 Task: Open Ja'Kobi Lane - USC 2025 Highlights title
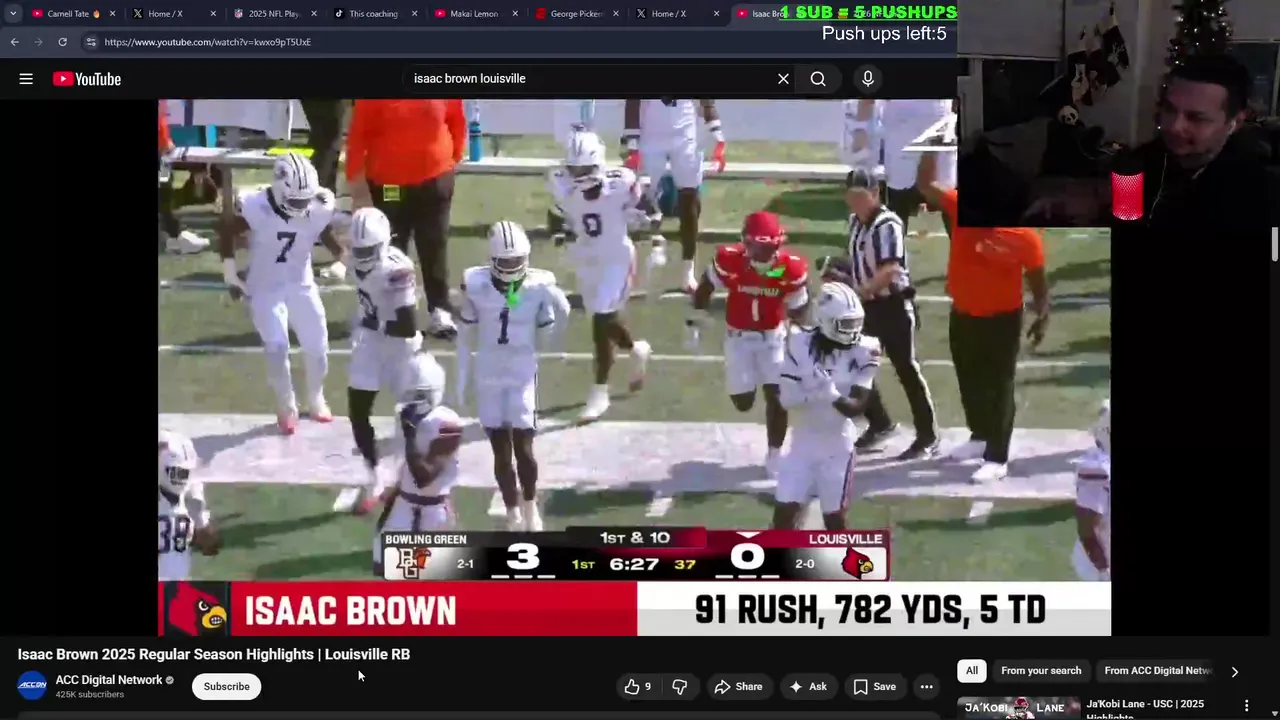[1145, 708]
